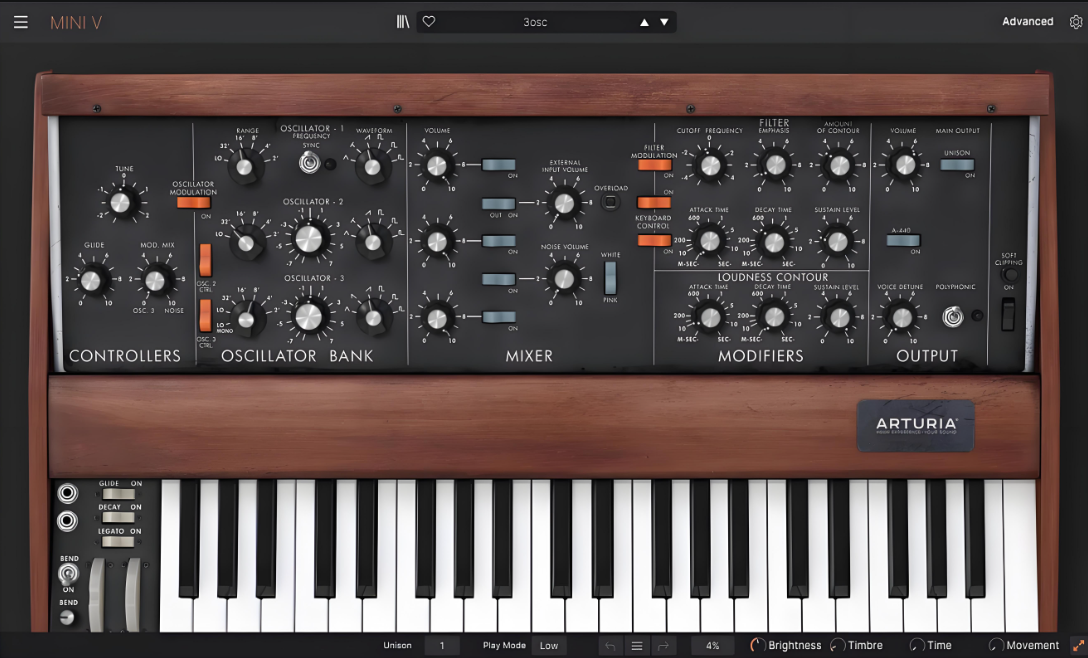
Task: Open the settings gear icon
Action: pos(1076,22)
